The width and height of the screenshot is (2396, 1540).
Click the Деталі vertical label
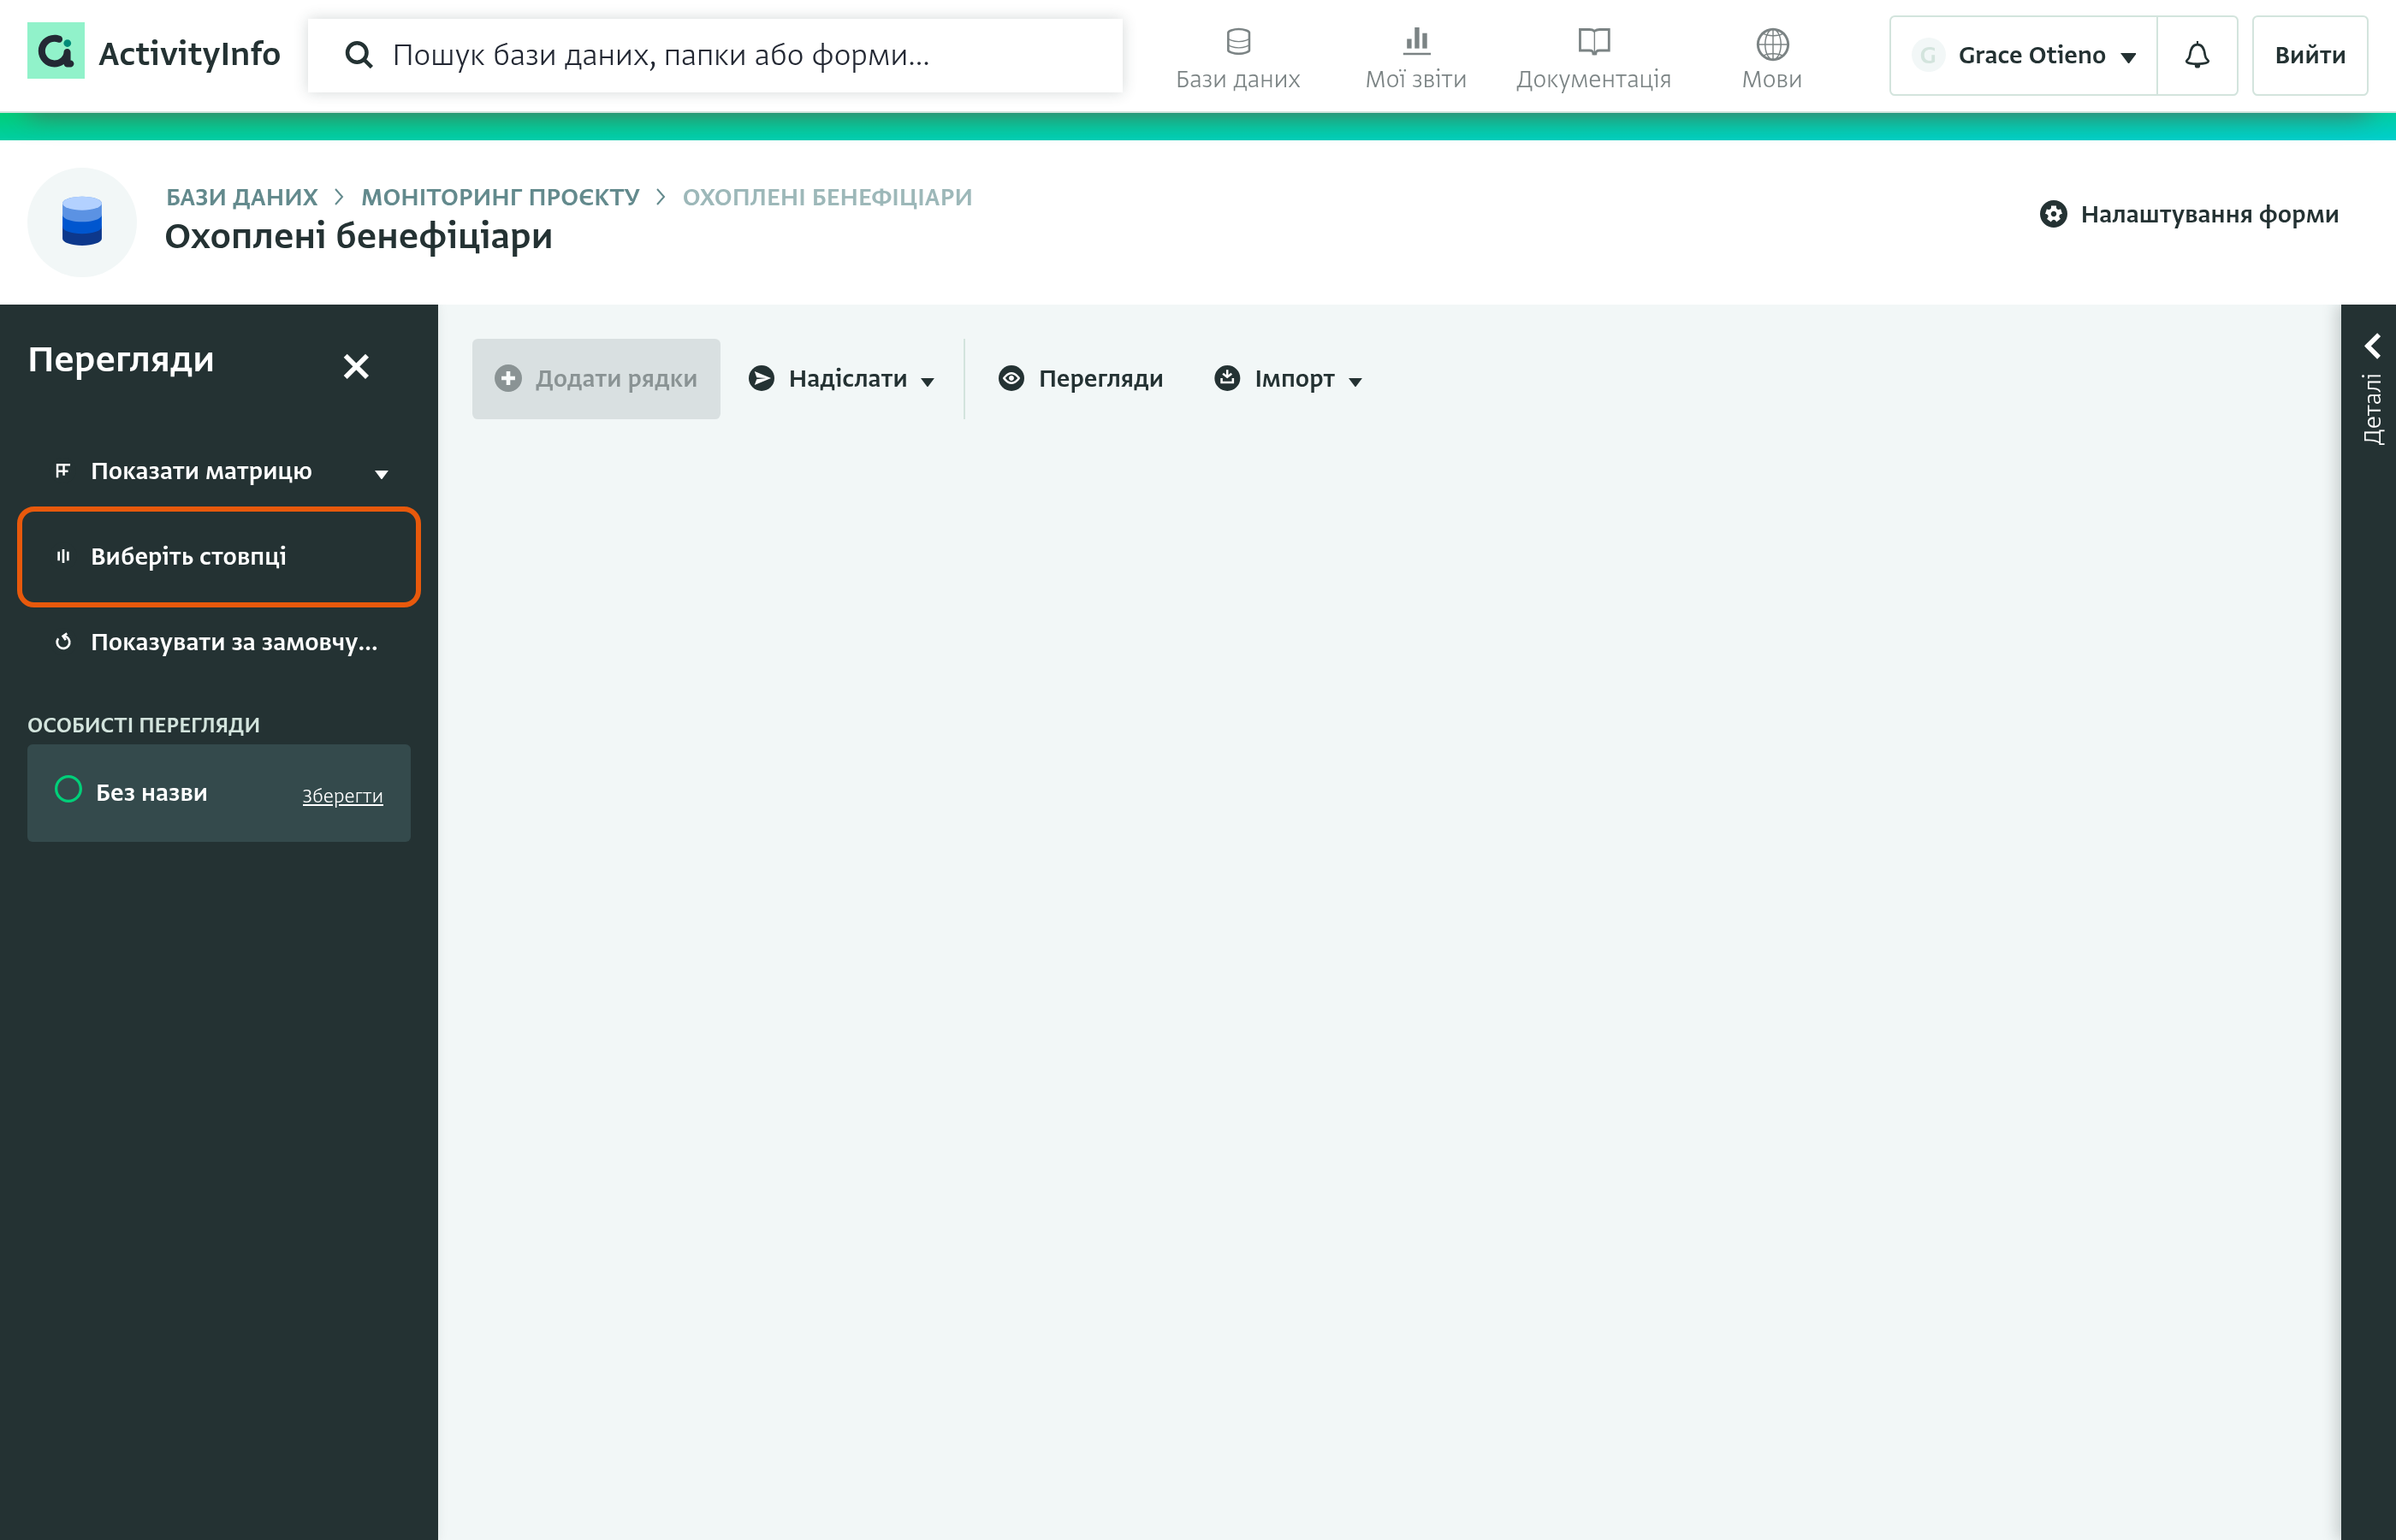coord(2372,409)
